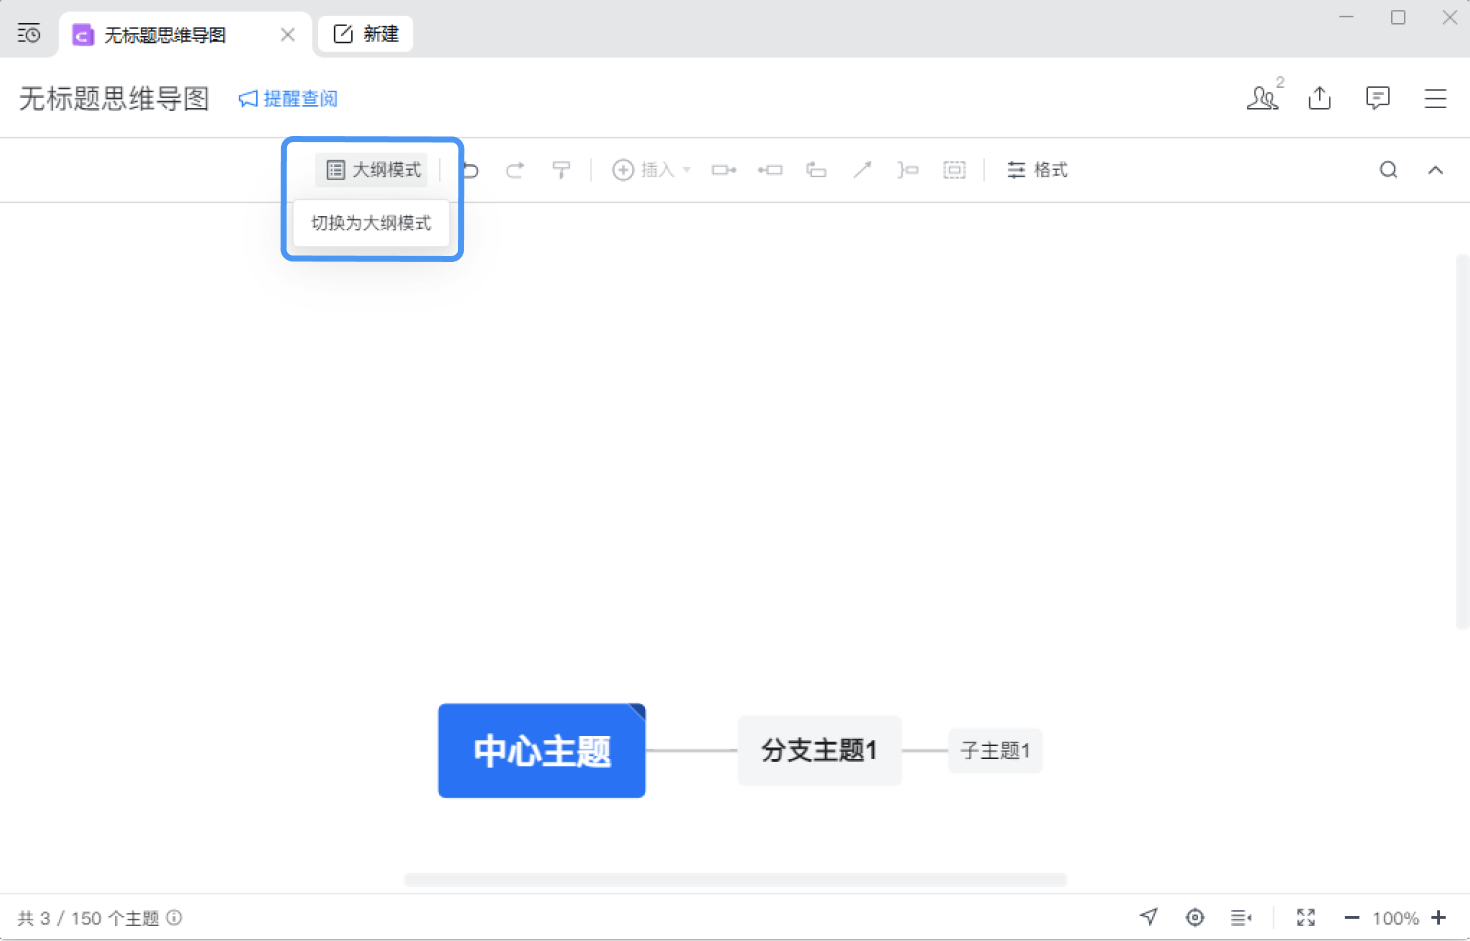Screen dimensions: 1470x941
Task: Open the 插入 dropdown
Action: (652, 170)
